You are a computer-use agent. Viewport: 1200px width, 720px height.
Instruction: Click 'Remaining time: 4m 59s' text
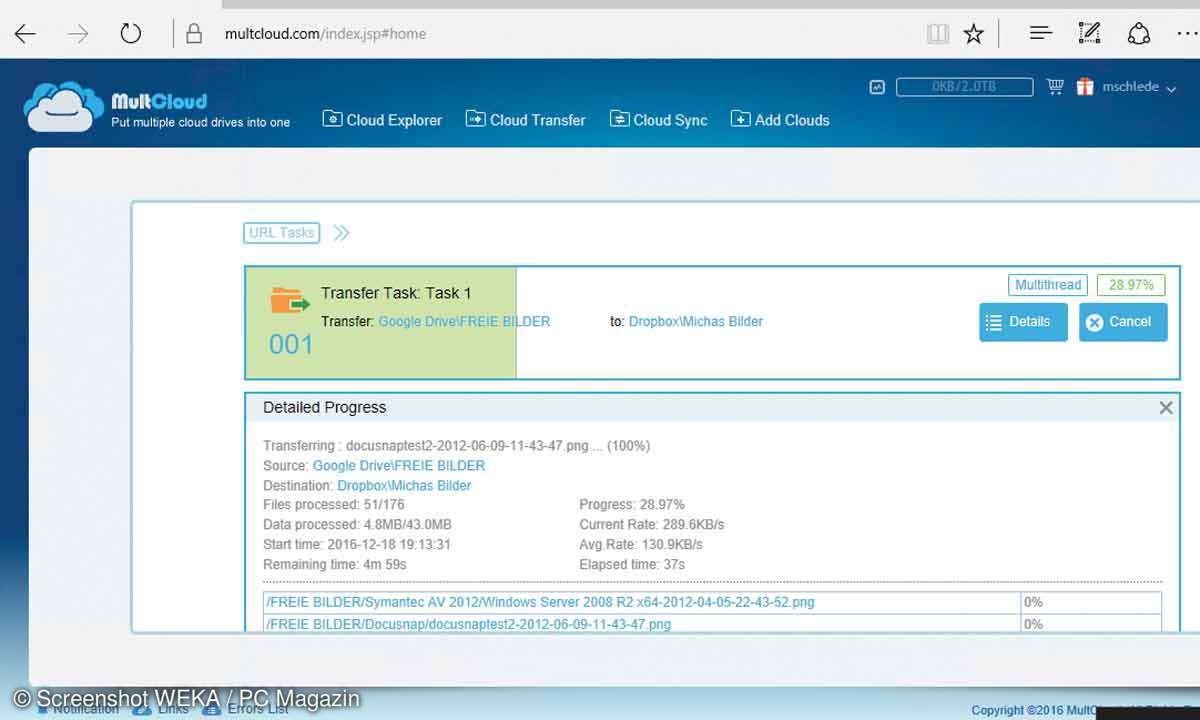pyautogui.click(x=335, y=565)
